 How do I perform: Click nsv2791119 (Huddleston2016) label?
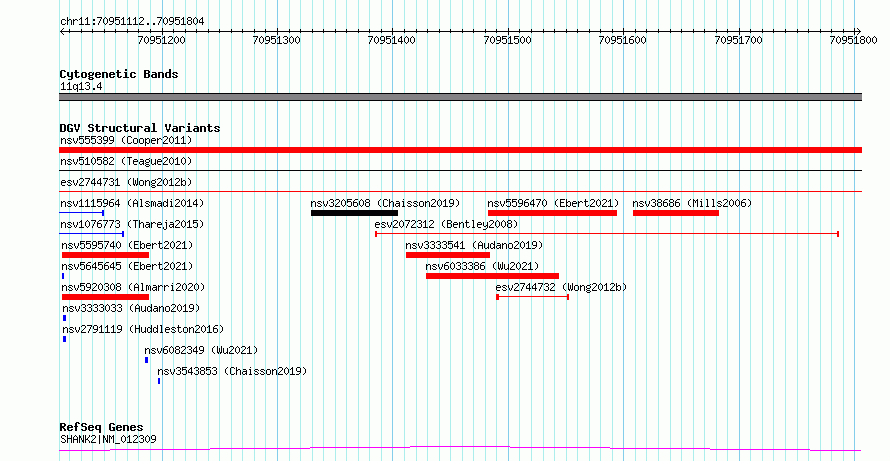(x=143, y=329)
